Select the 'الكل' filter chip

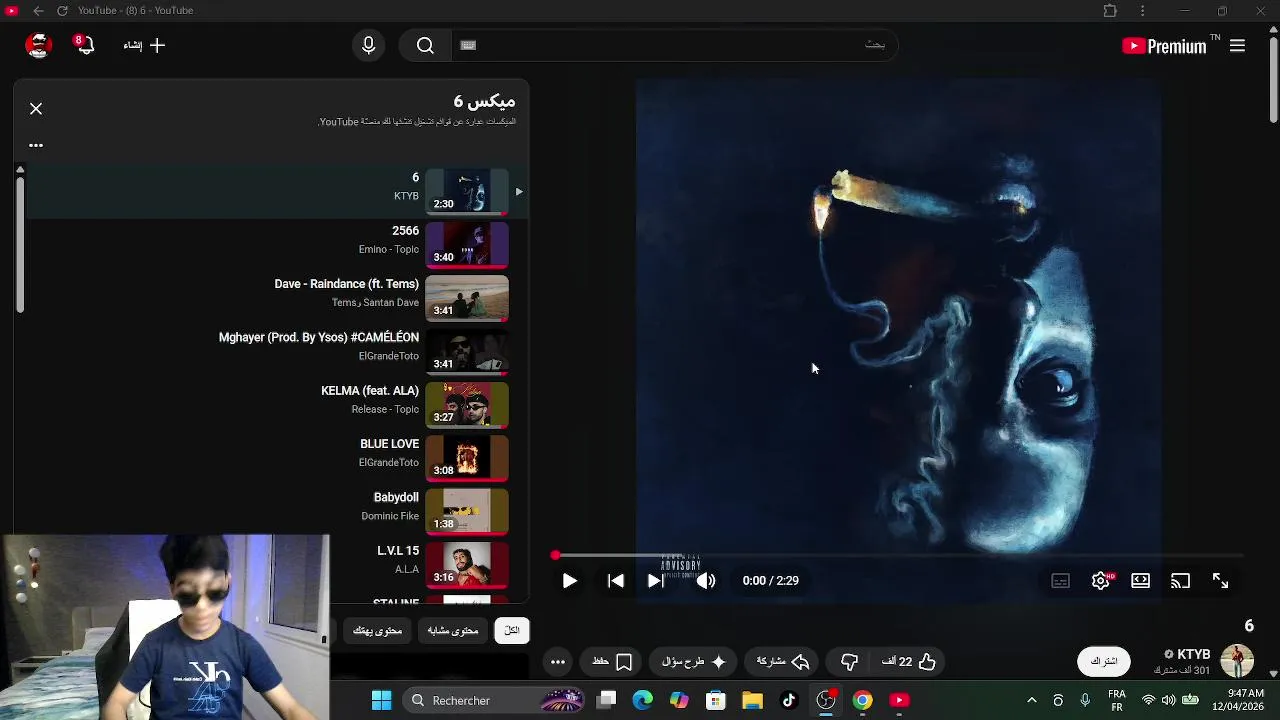[512, 630]
